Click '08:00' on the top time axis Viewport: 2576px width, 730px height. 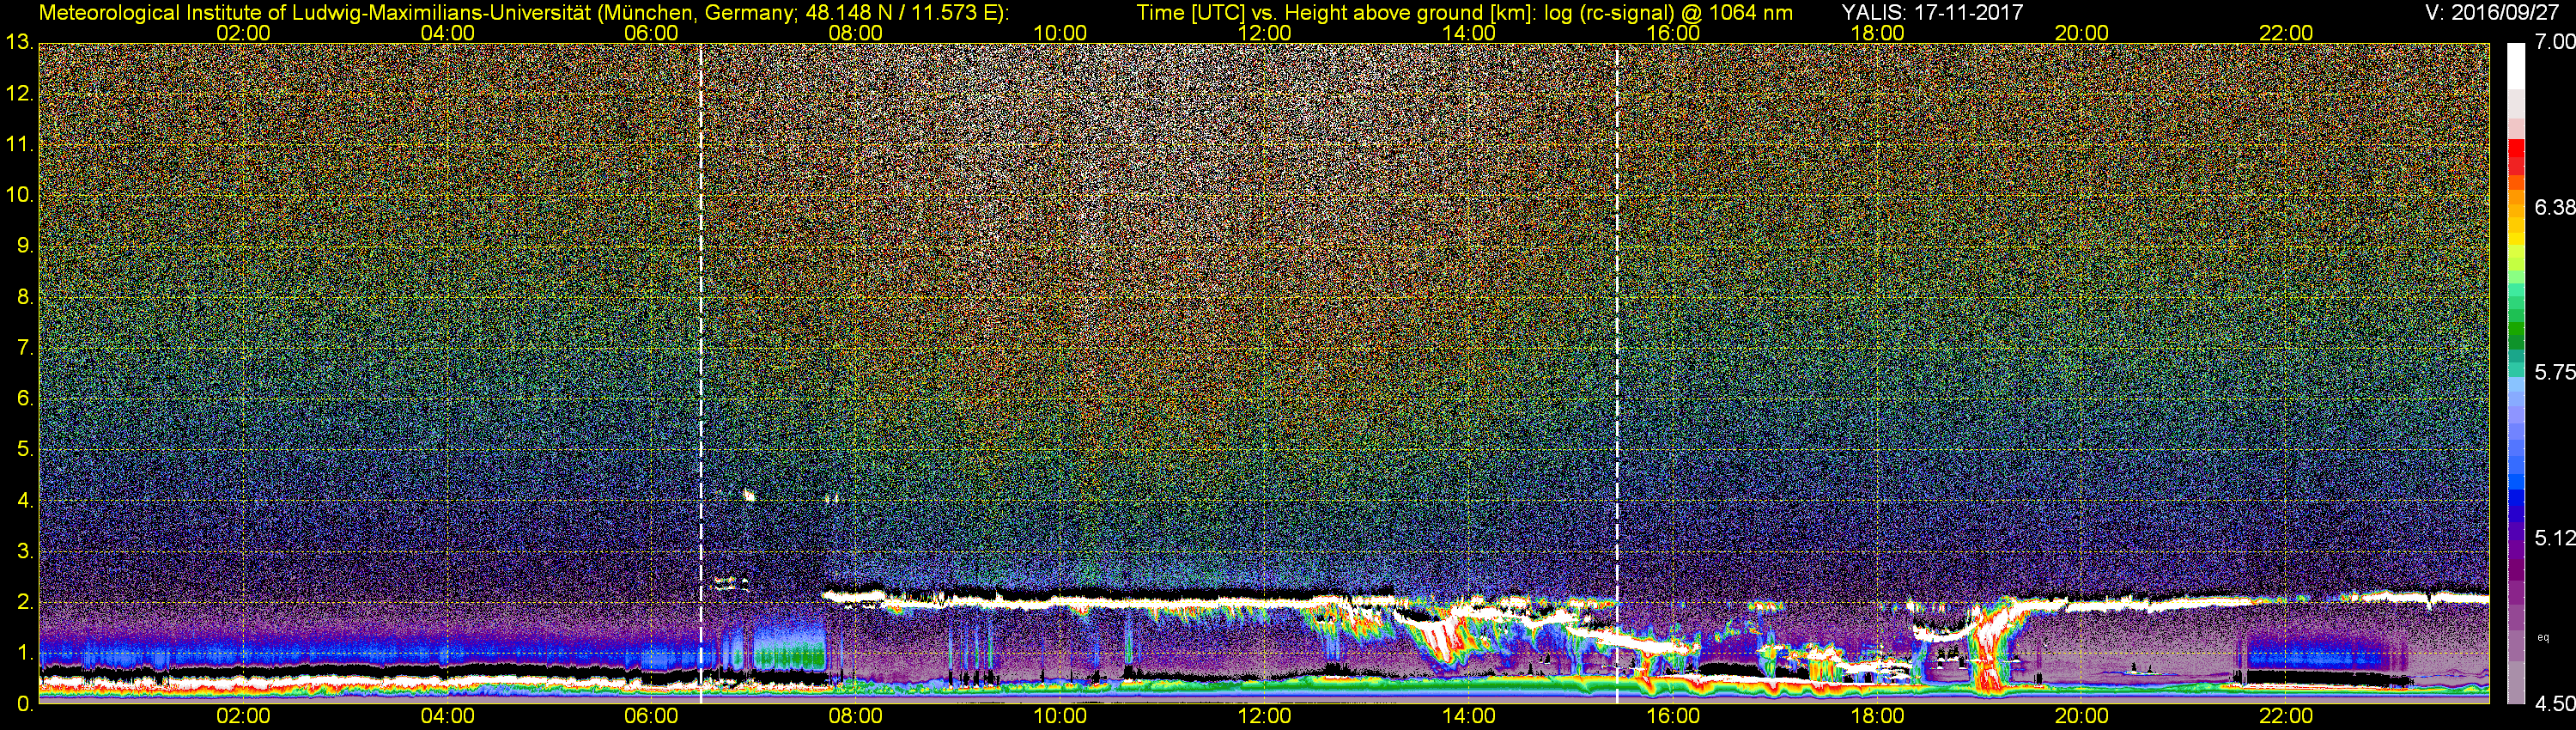(x=856, y=33)
